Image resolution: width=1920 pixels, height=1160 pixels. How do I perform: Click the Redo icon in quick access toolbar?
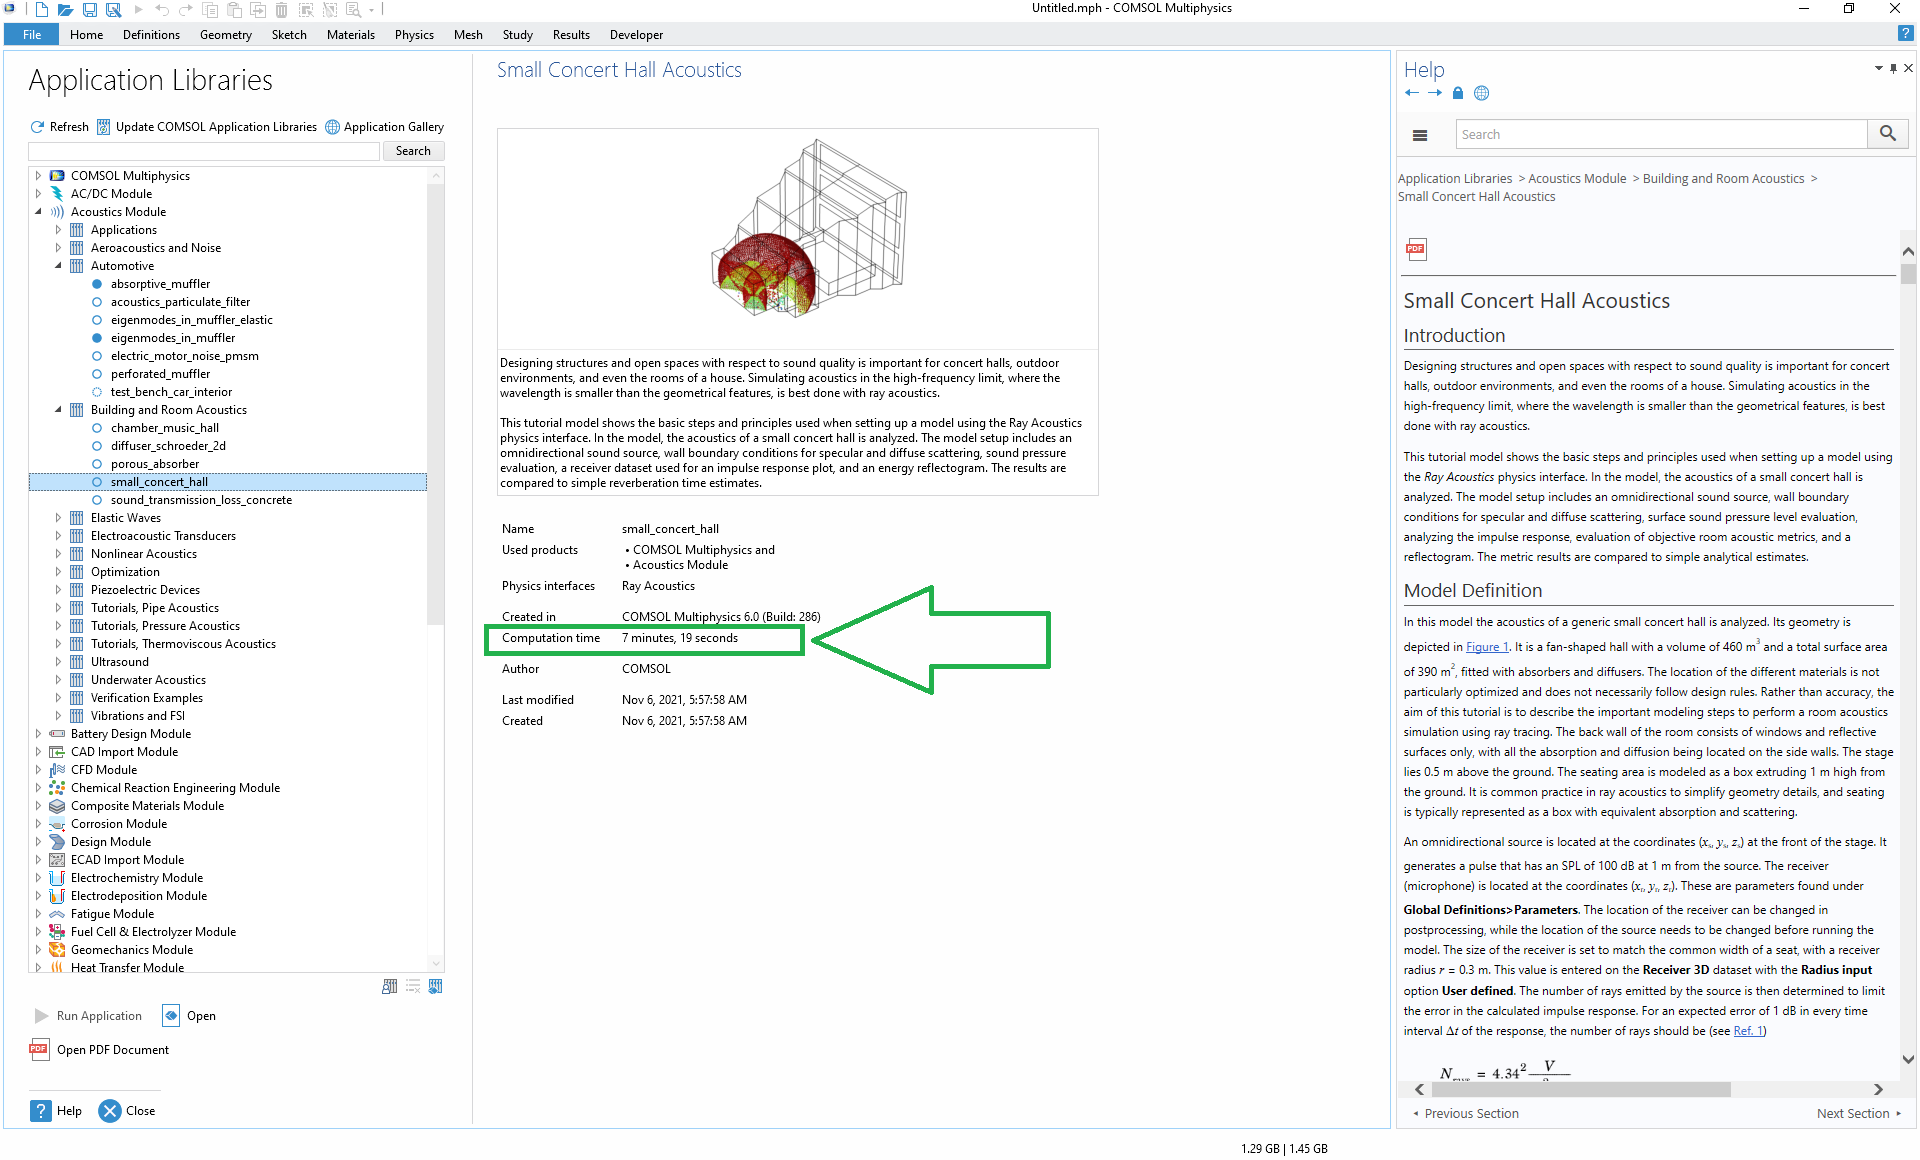186,10
